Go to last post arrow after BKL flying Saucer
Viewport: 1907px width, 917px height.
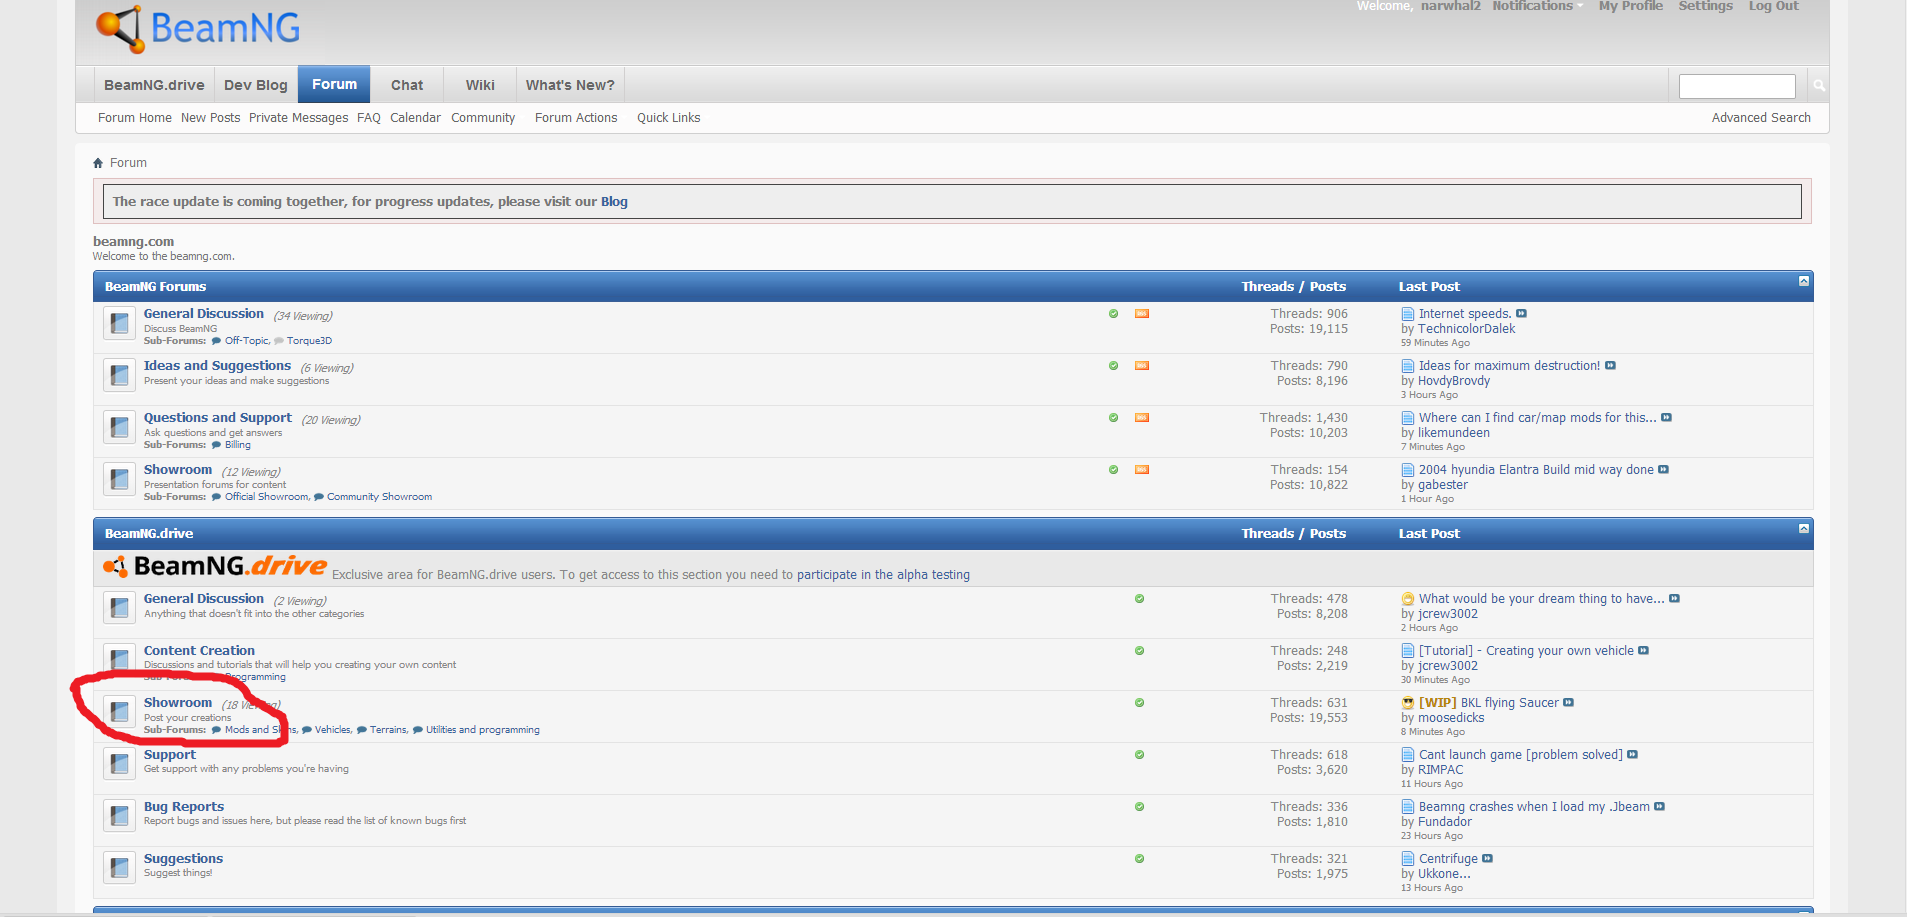tap(1568, 703)
